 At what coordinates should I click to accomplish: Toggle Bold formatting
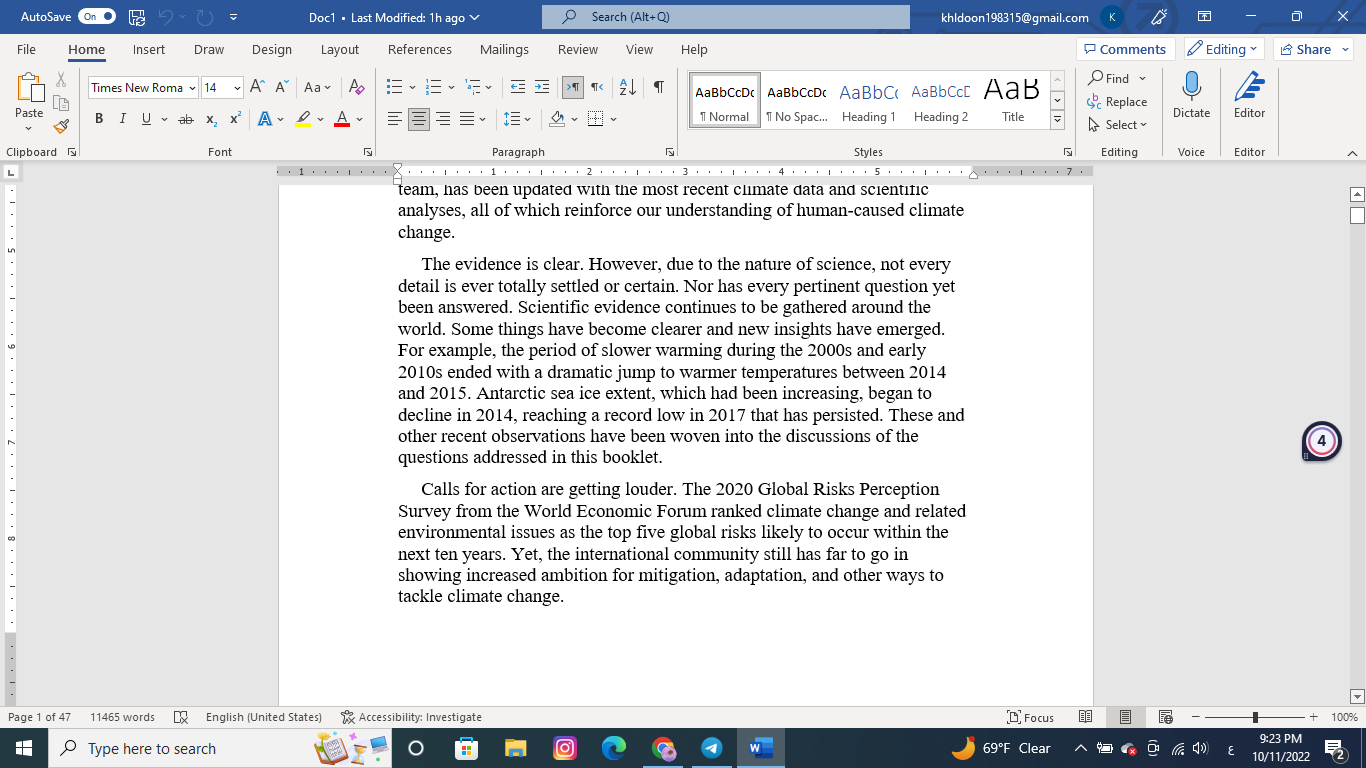tap(99, 119)
